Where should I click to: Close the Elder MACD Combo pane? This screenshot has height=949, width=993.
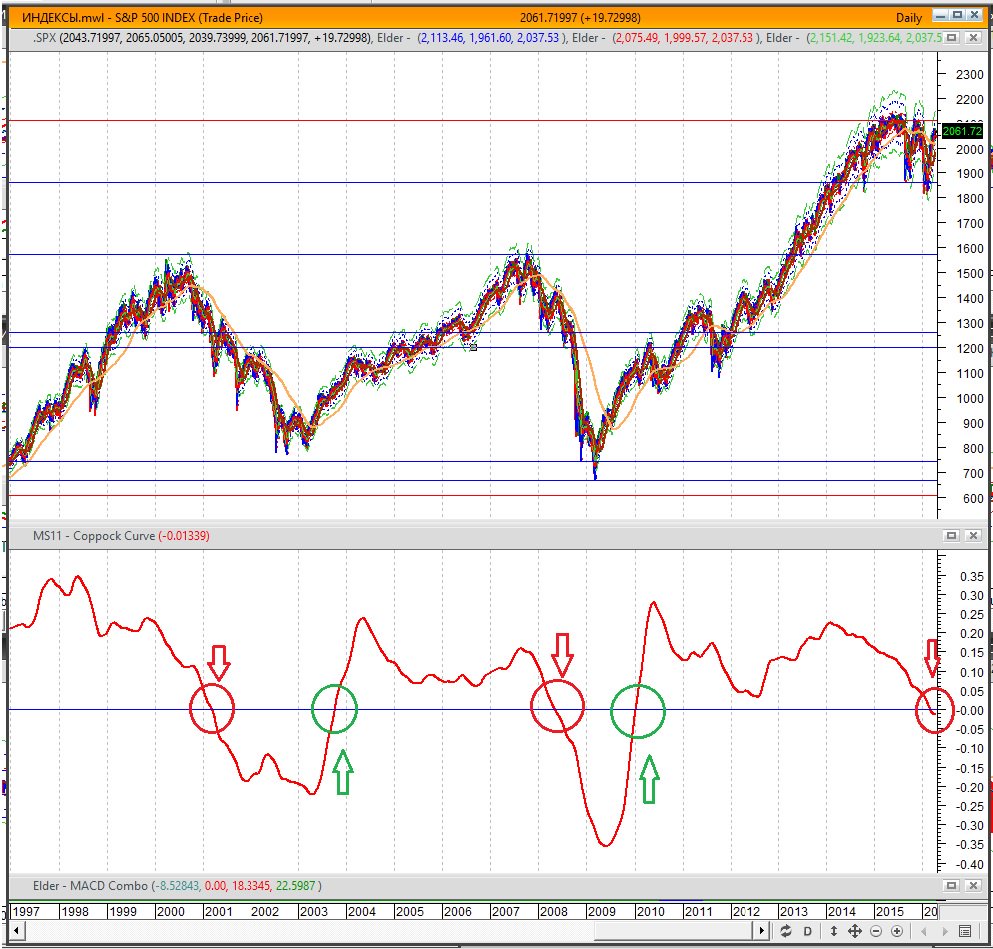(973, 886)
